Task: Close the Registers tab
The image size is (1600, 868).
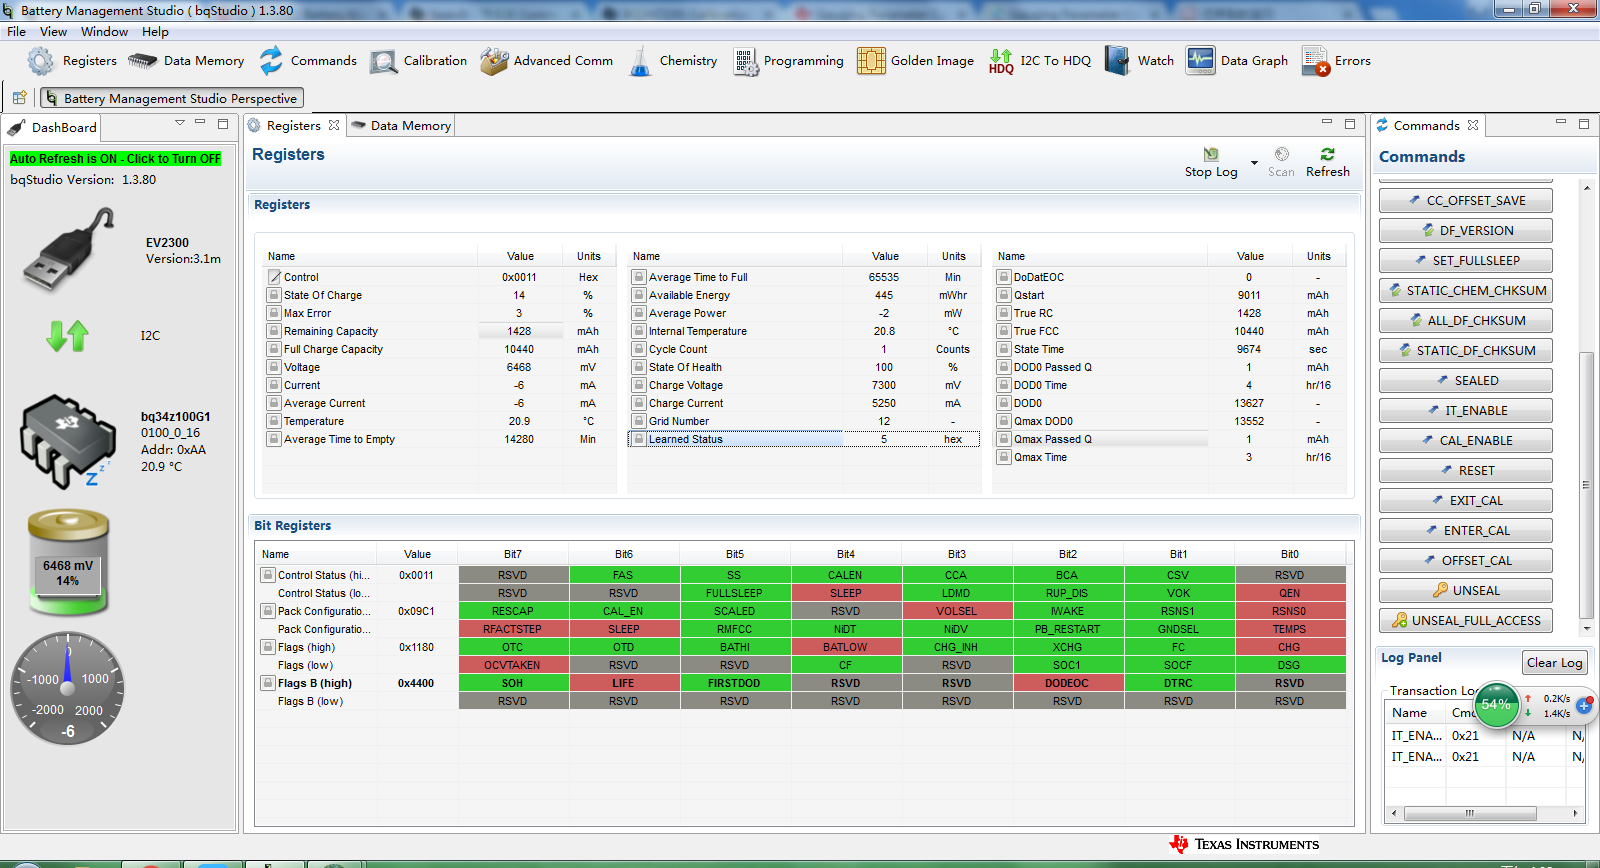Action: pos(334,126)
